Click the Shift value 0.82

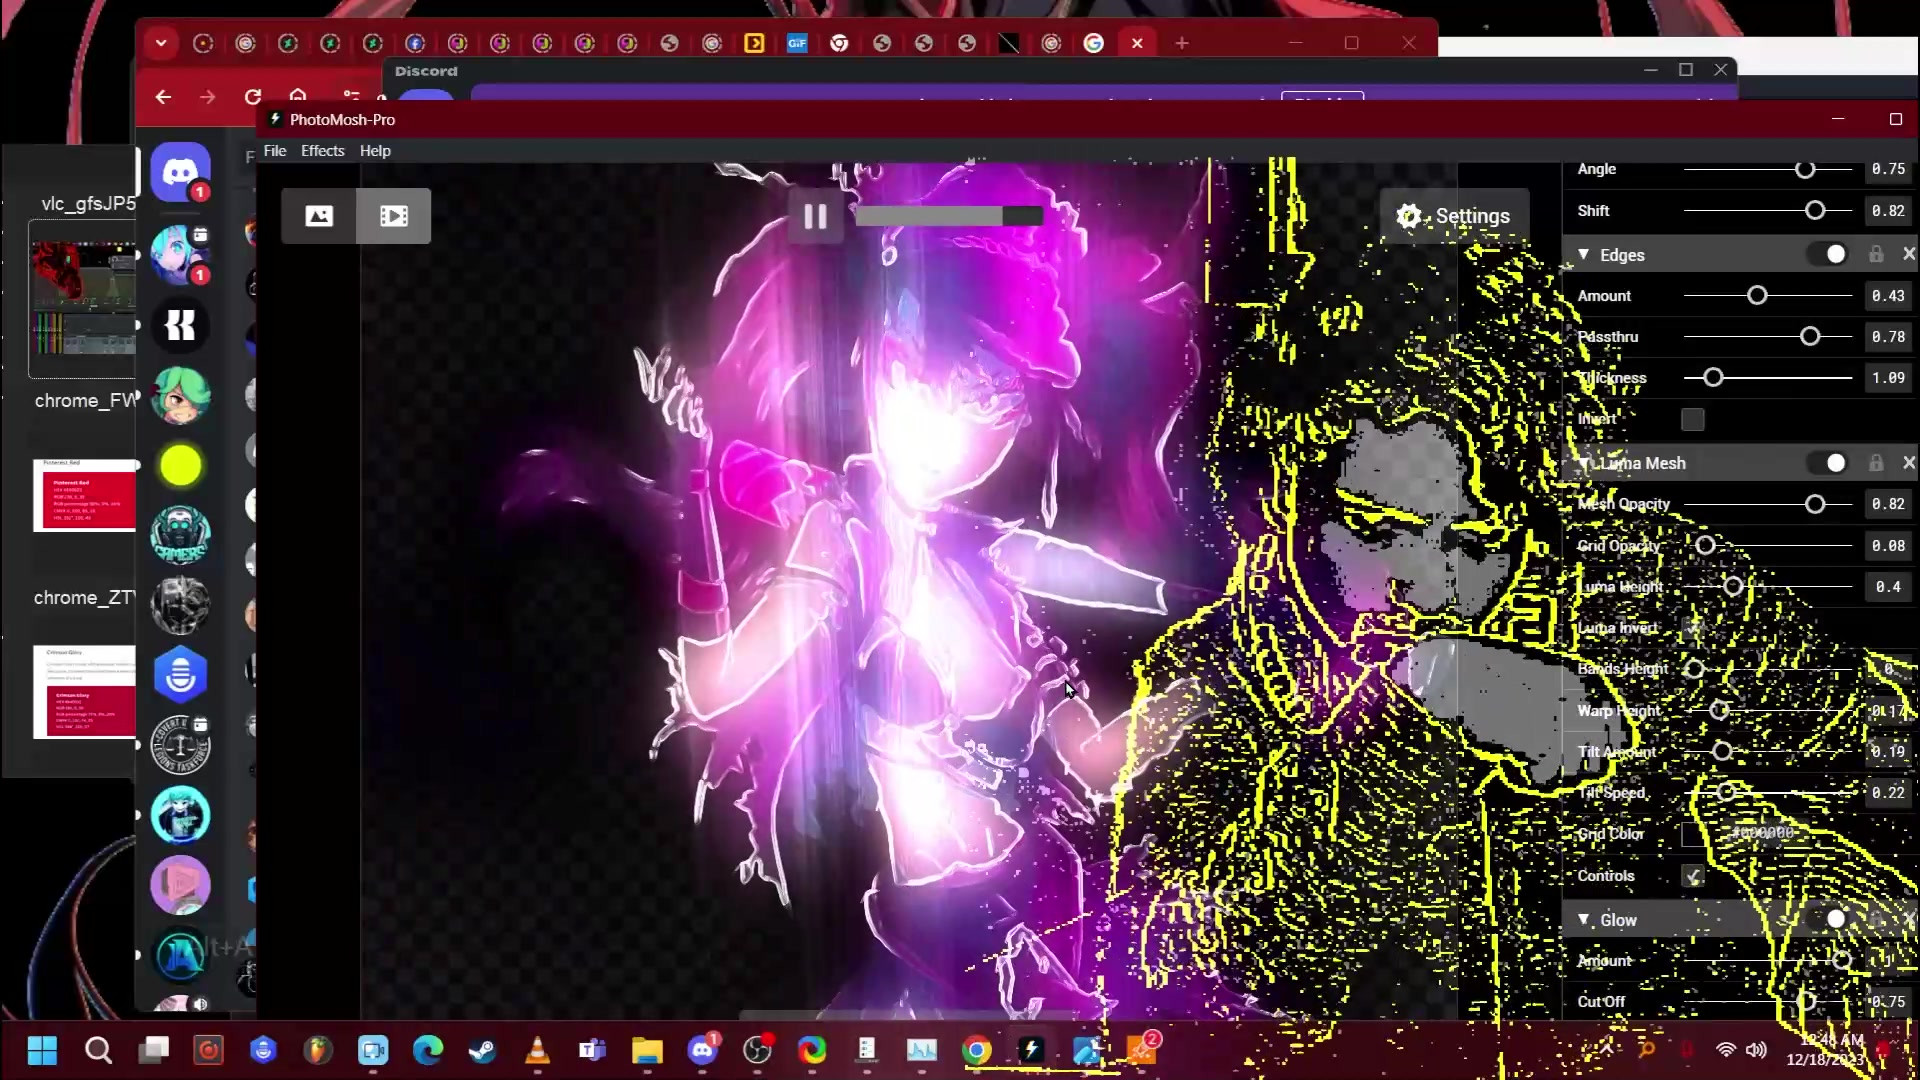point(1888,211)
